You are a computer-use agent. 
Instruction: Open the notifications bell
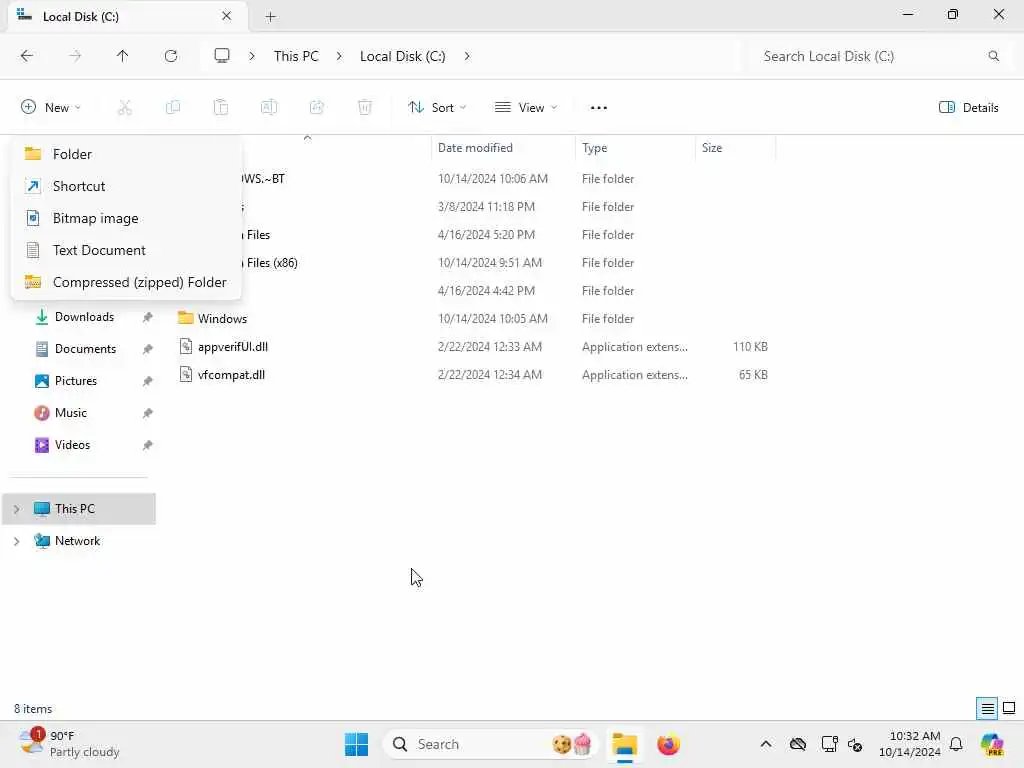(956, 744)
